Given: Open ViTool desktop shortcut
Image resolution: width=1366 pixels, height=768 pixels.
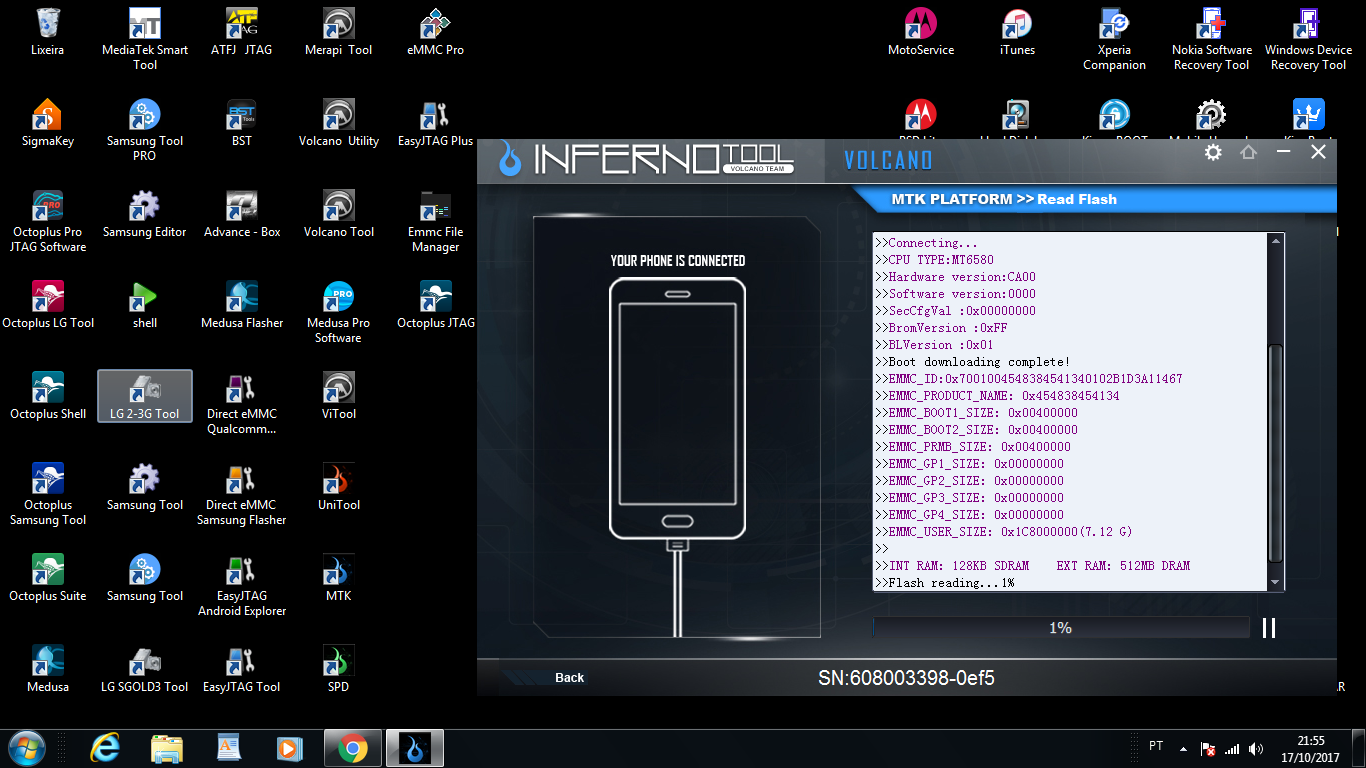Looking at the screenshot, I should coord(338,396).
